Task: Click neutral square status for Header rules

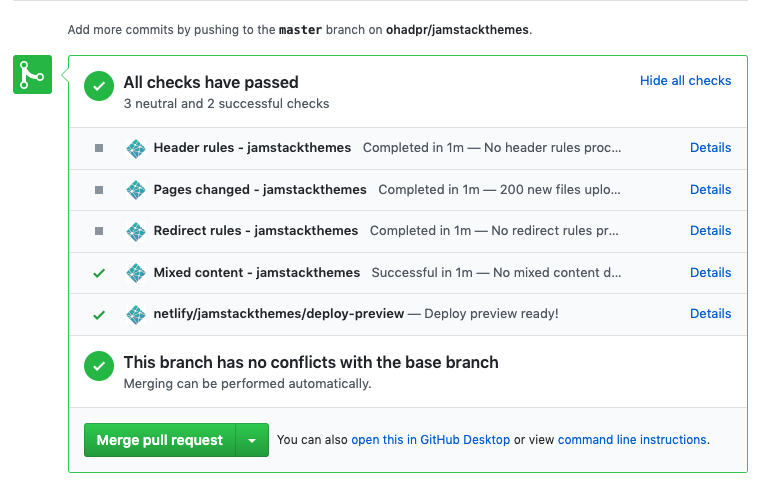Action: click(98, 148)
